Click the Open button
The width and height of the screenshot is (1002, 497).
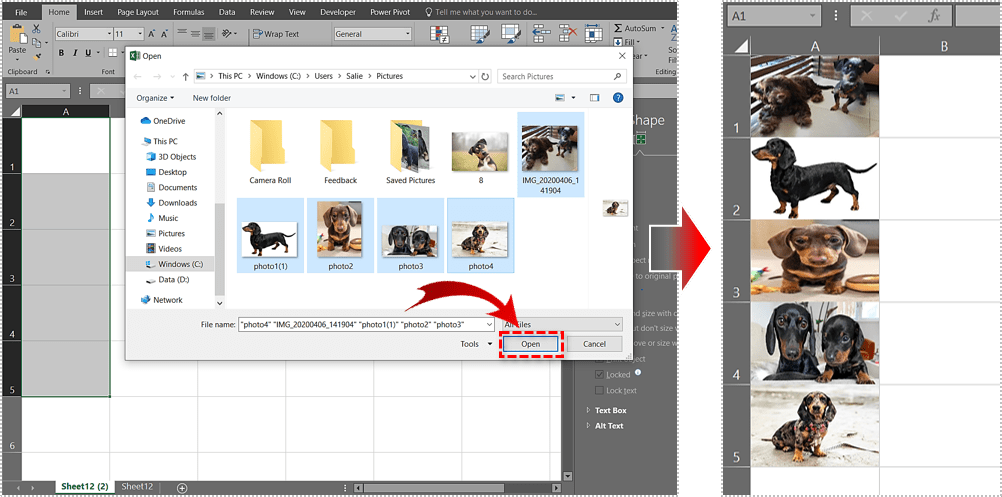530,344
